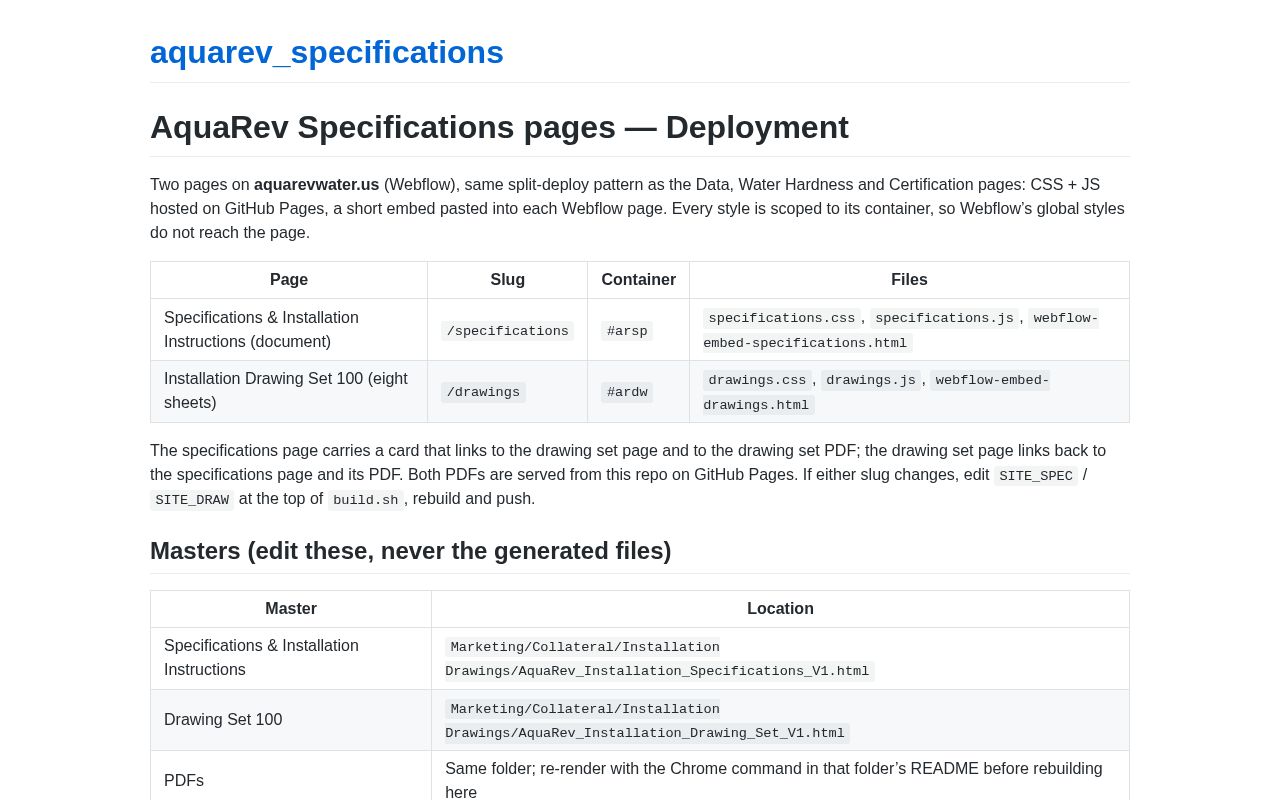This screenshot has height=800, width=1280.
Task: Click the 'AquaRev Specifications pages — Deployment' heading
Action: pos(499,127)
